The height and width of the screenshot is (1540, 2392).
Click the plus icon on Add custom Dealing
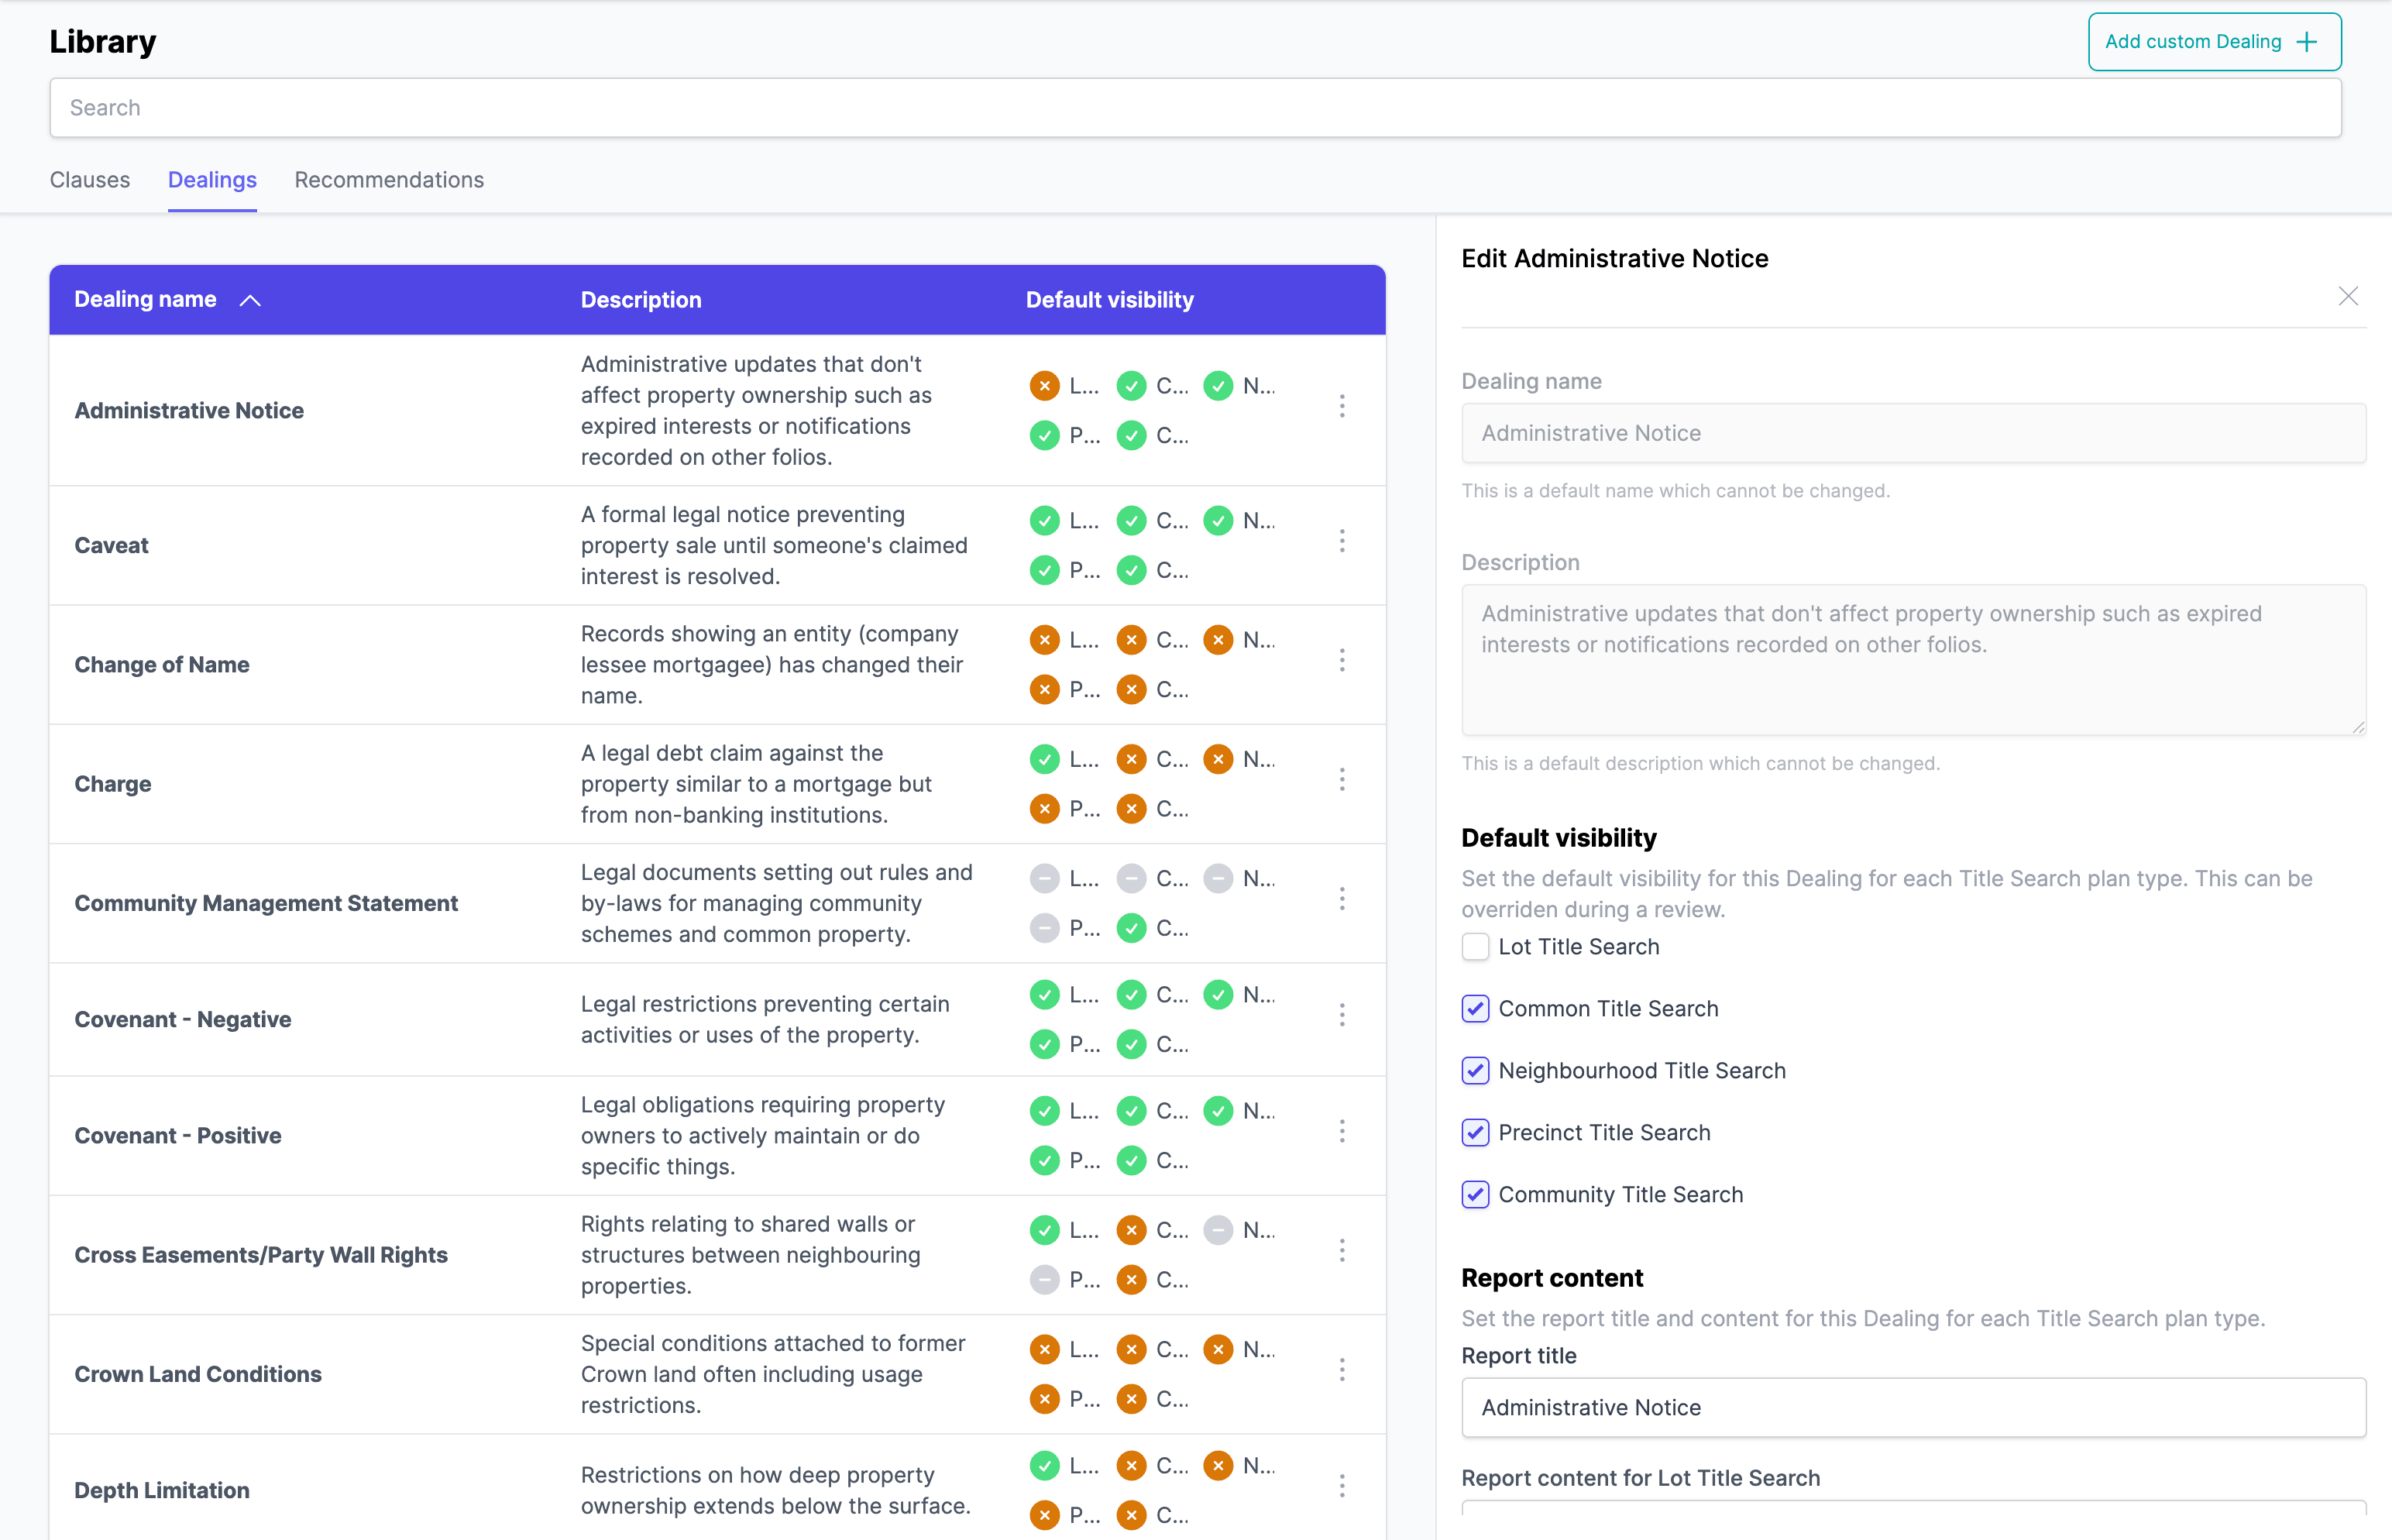pyautogui.click(x=2307, y=42)
